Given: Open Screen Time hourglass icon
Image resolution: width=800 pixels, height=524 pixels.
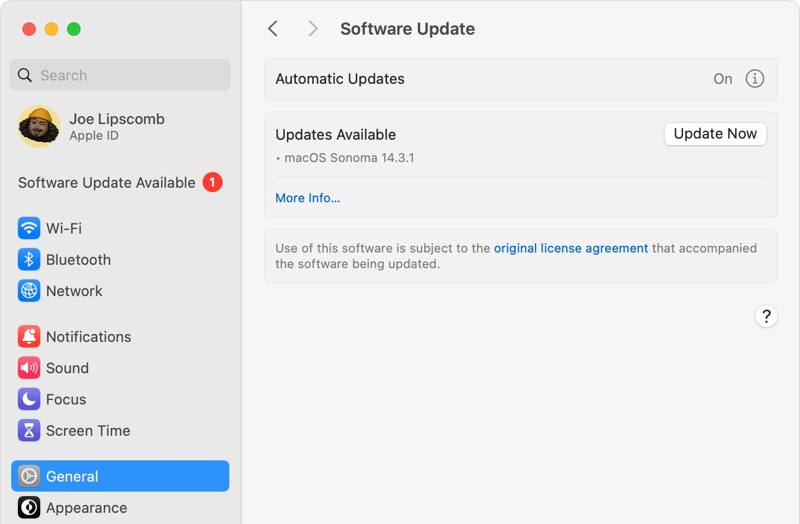Looking at the screenshot, I should click(29, 430).
